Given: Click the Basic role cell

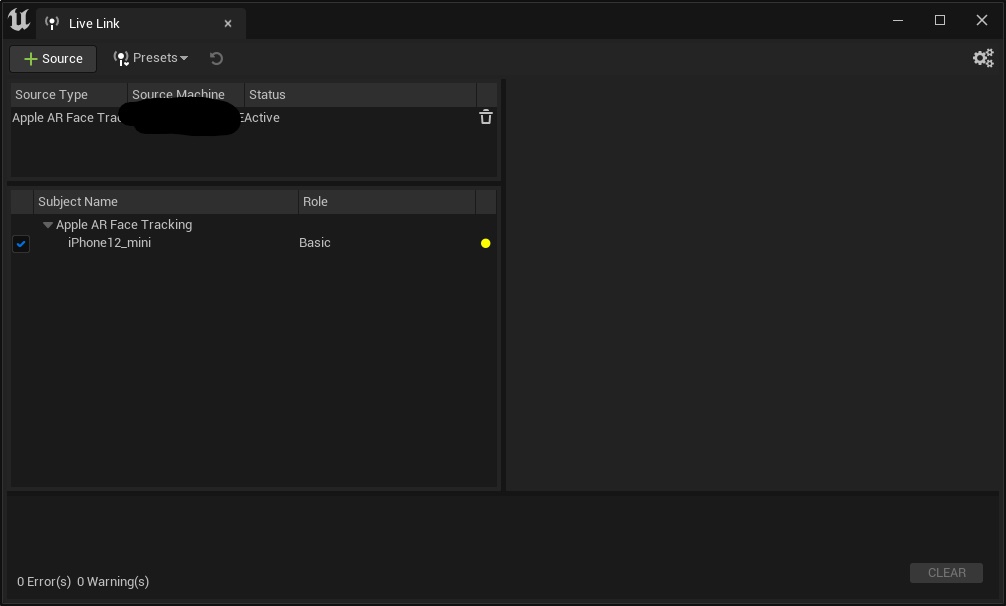Looking at the screenshot, I should (x=314, y=242).
